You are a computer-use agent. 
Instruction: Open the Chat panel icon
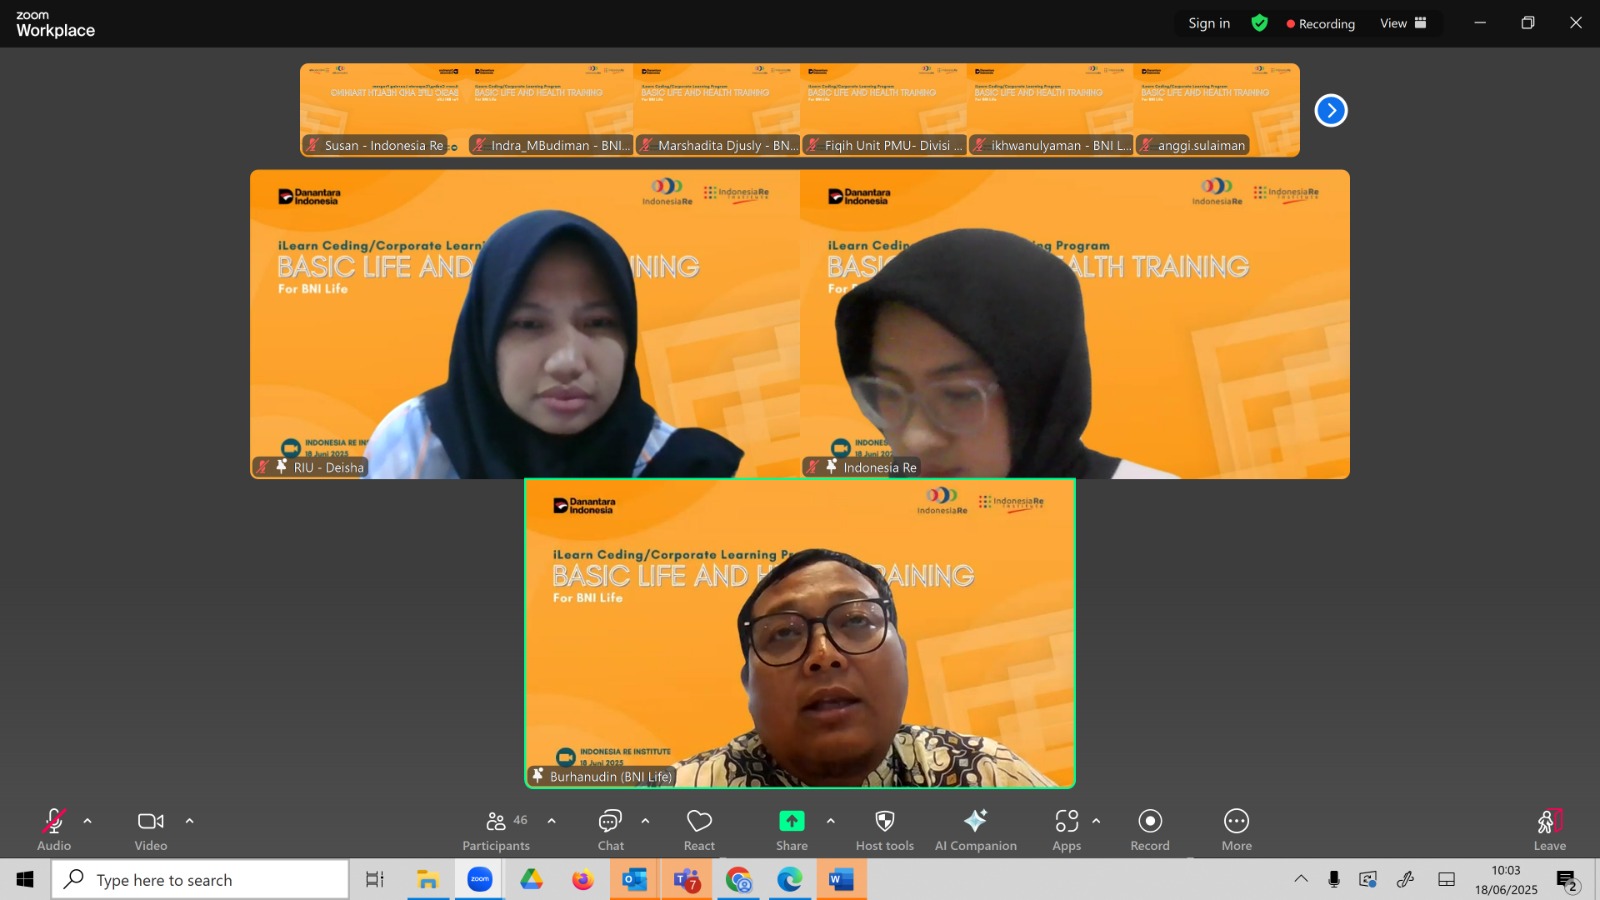[610, 821]
